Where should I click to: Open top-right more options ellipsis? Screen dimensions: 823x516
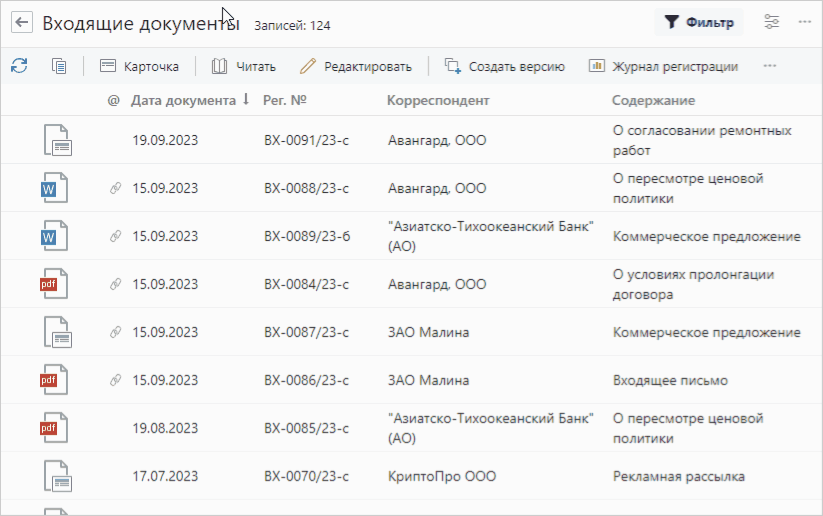(804, 22)
